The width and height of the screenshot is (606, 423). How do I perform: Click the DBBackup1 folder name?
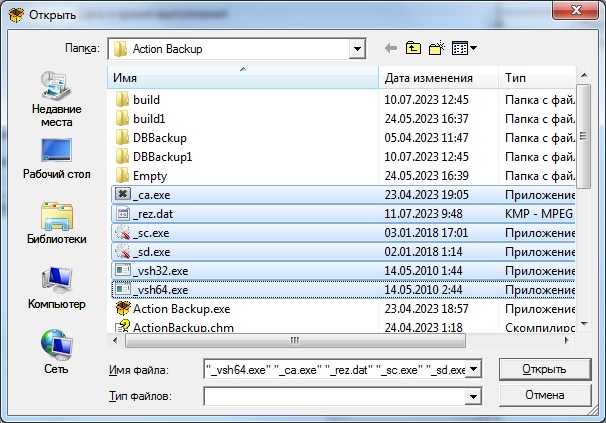pyautogui.click(x=162, y=157)
